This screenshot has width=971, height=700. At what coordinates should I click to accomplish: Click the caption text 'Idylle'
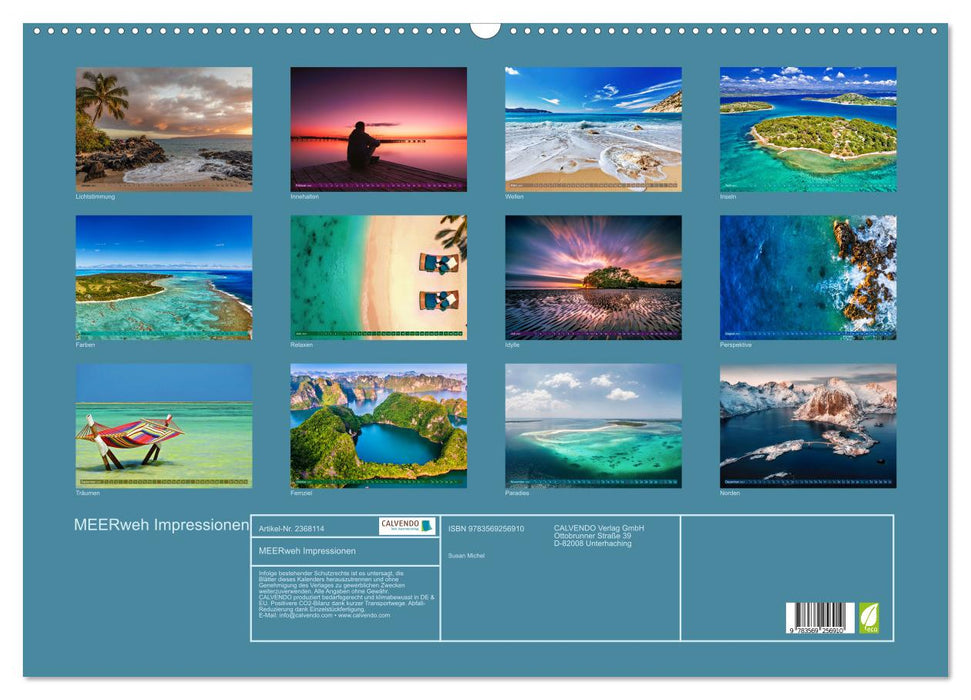[512, 344]
